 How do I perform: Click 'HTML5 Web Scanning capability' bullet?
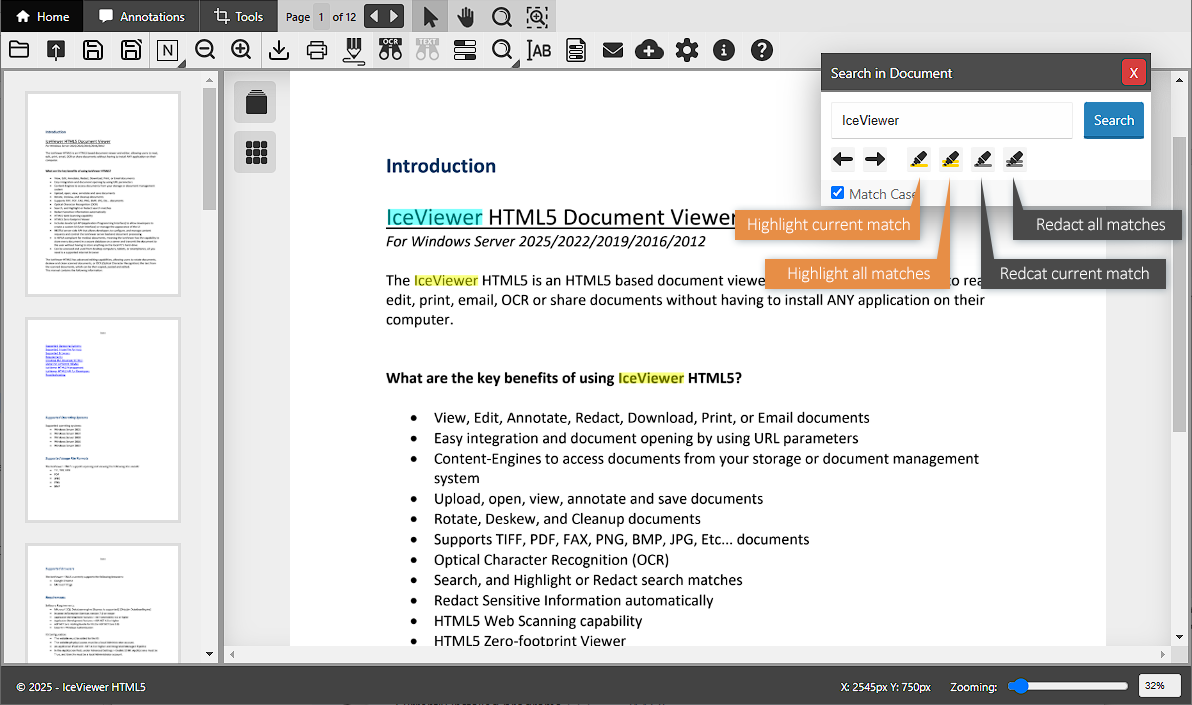[x=537, y=621]
